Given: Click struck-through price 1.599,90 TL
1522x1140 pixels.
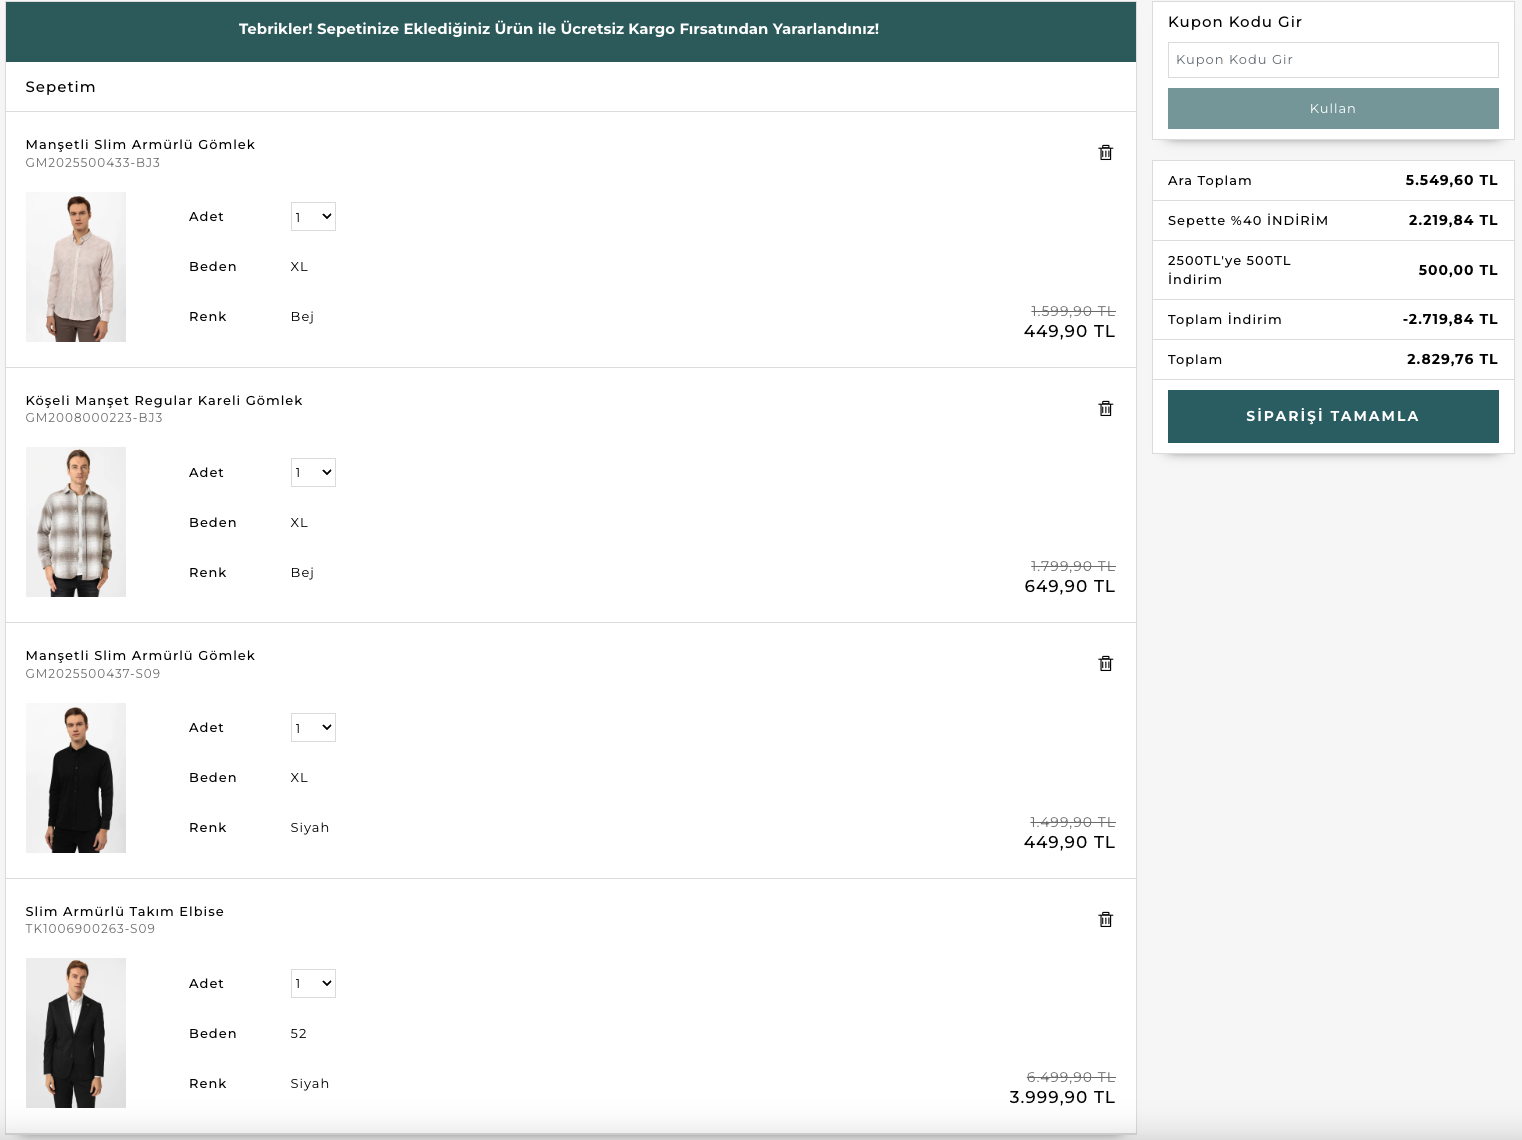Looking at the screenshot, I should click(x=1073, y=312).
